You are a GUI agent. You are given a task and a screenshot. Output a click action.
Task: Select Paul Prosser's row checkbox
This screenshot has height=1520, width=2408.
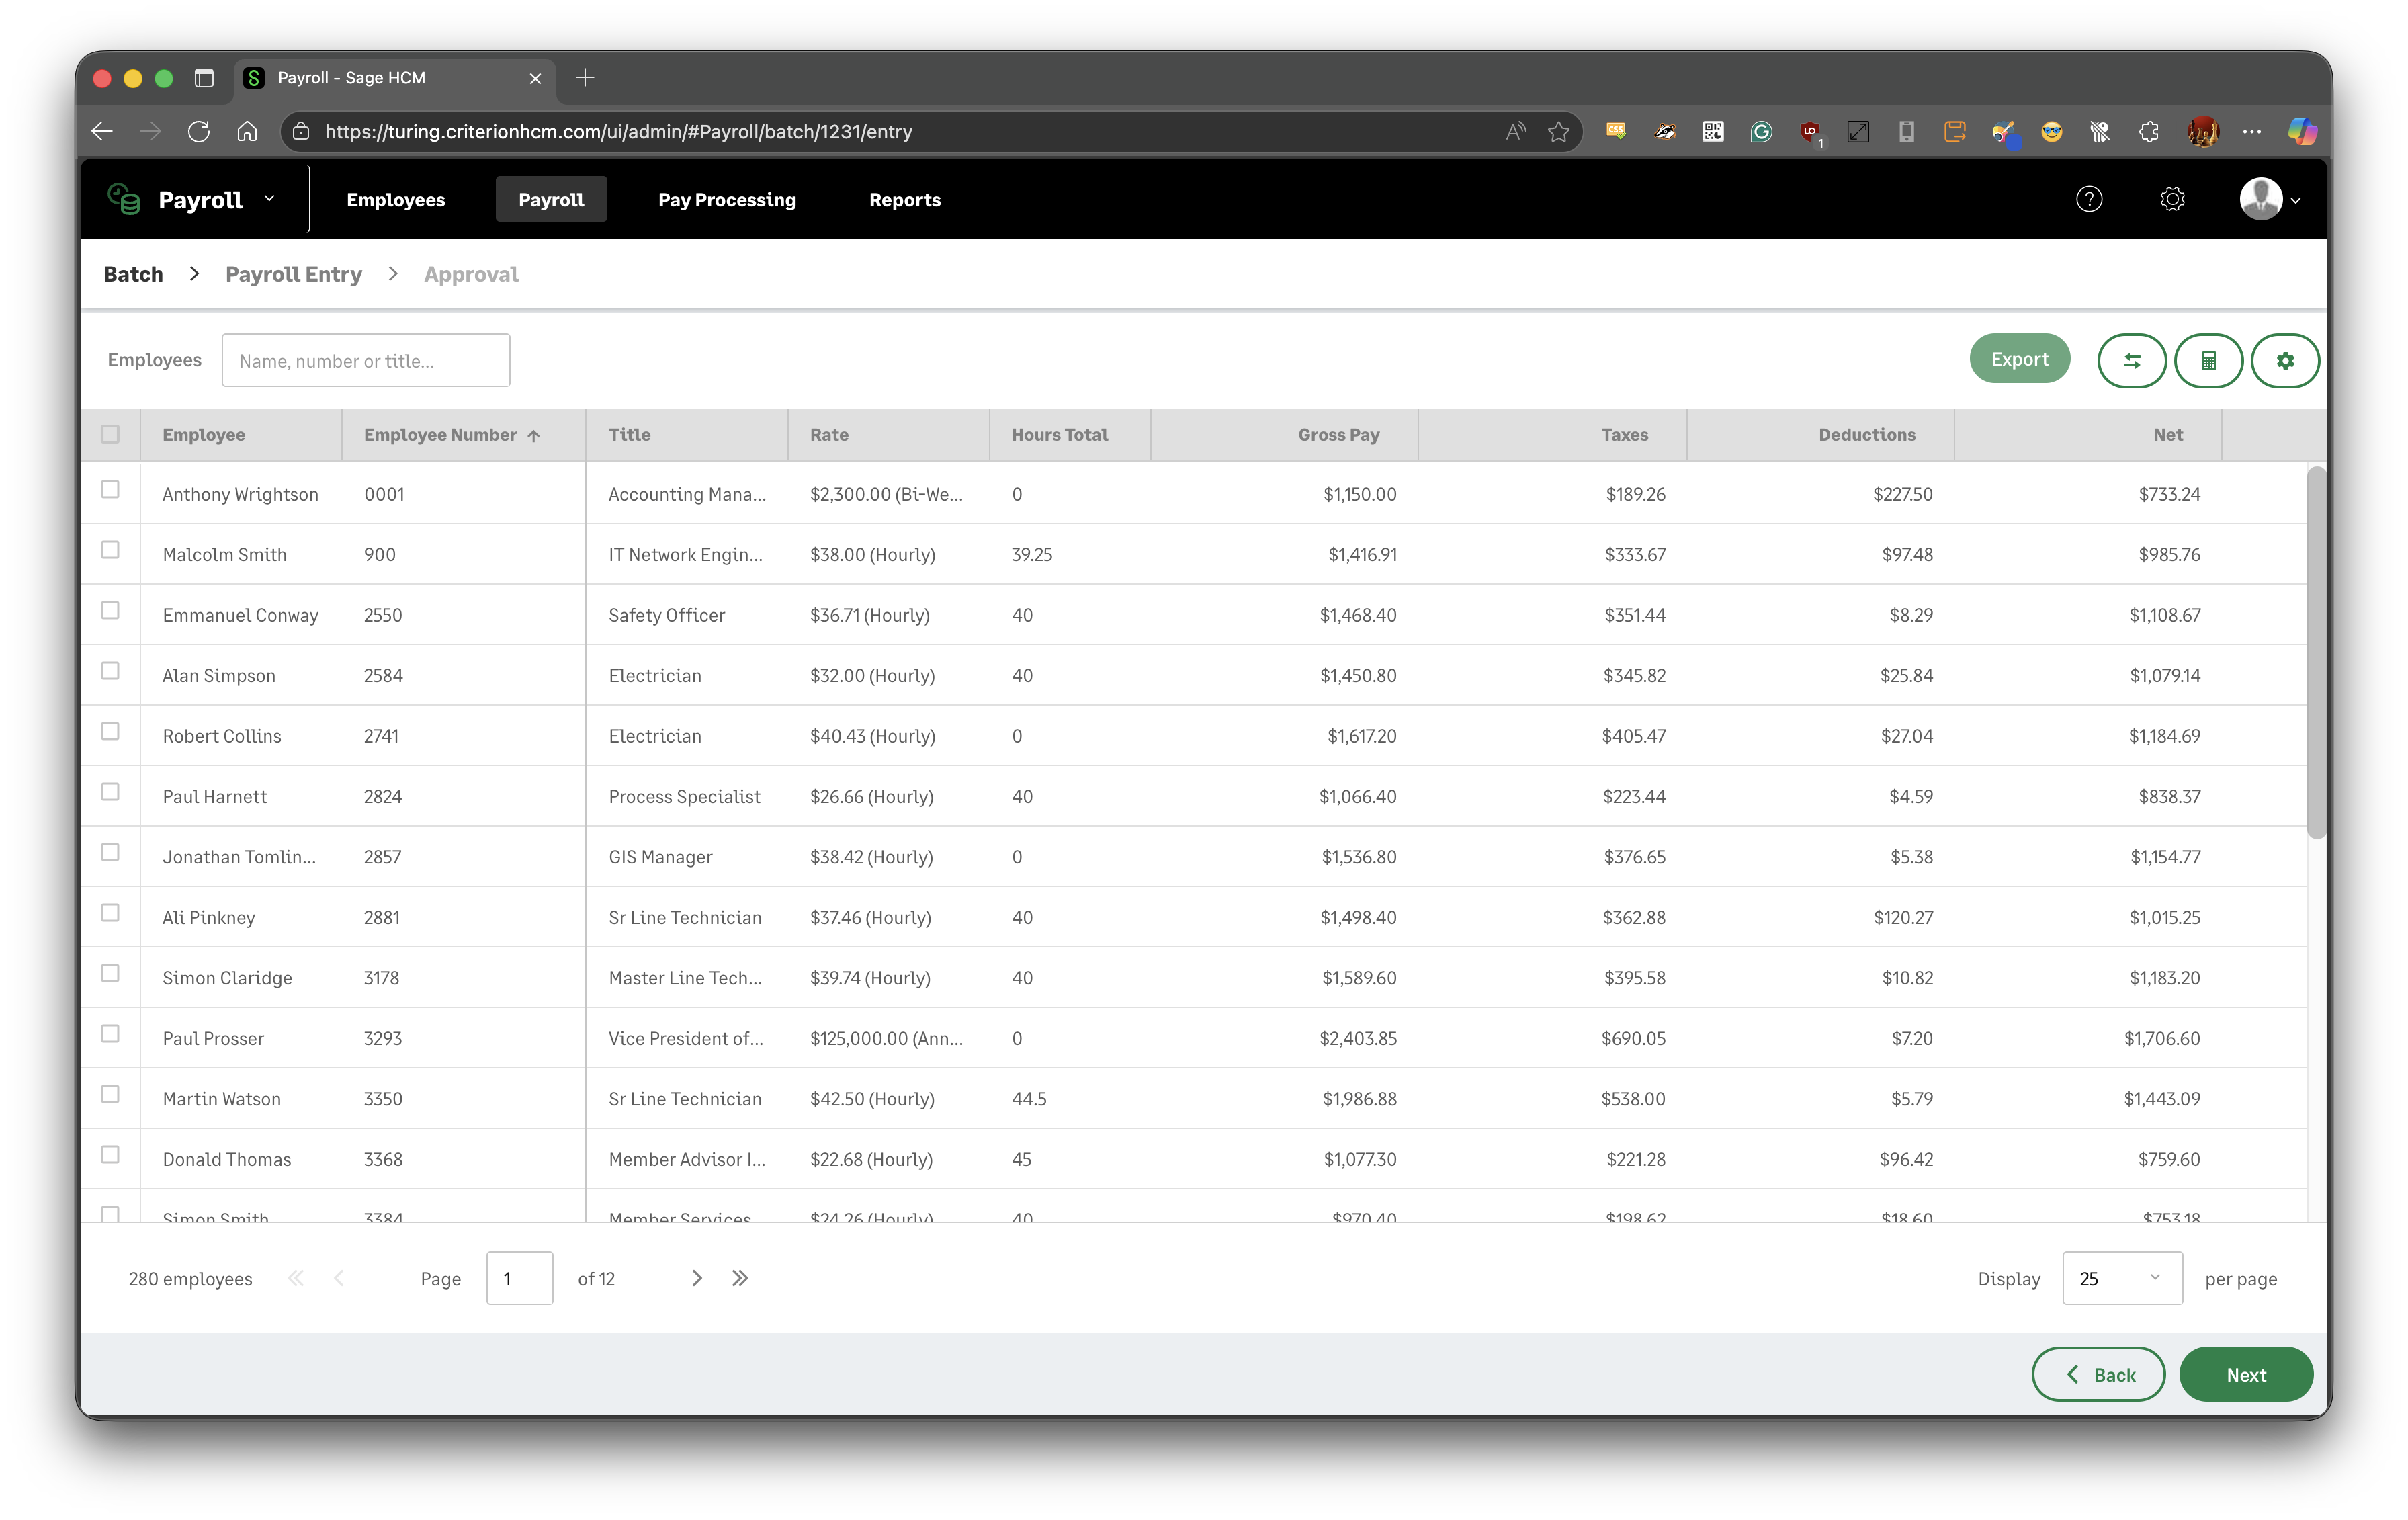110,1033
